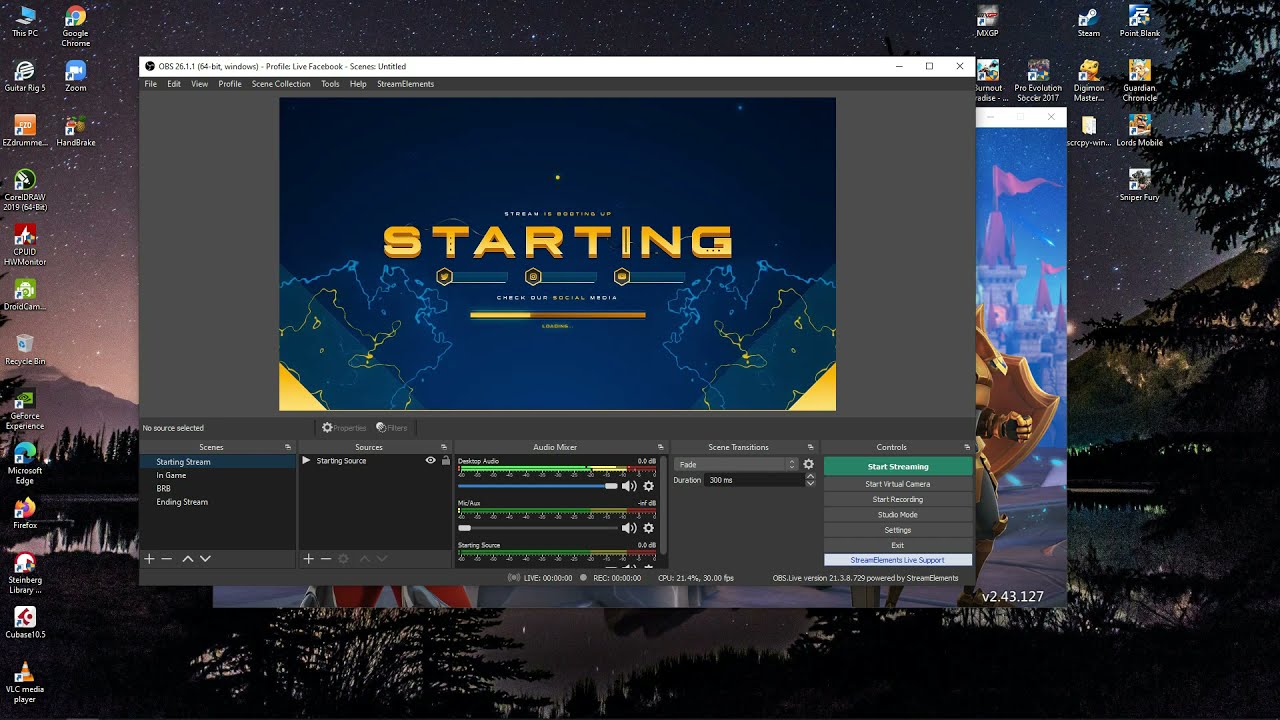Click the Filters button above the Sources panel

(391, 428)
